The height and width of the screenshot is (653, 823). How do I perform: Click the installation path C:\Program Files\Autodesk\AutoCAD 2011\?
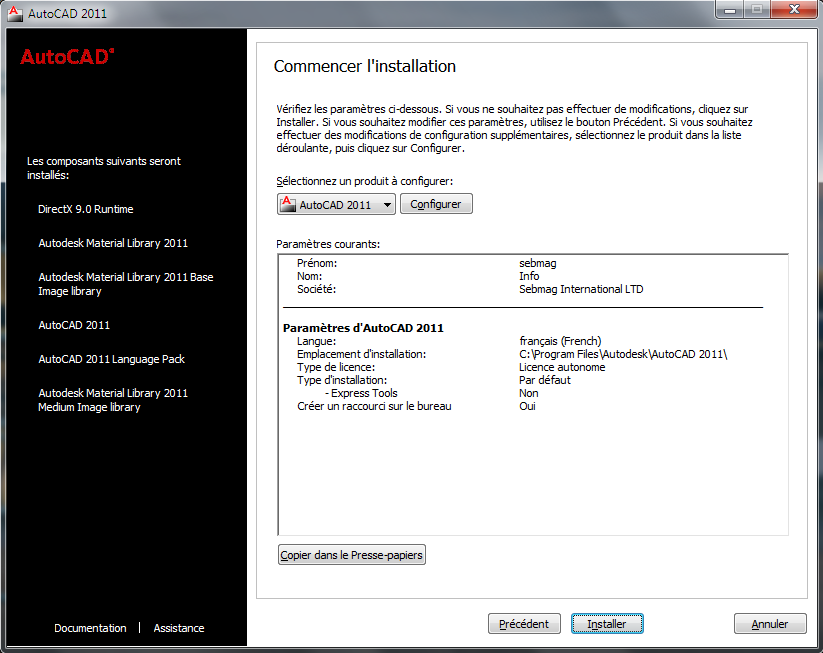click(x=623, y=354)
